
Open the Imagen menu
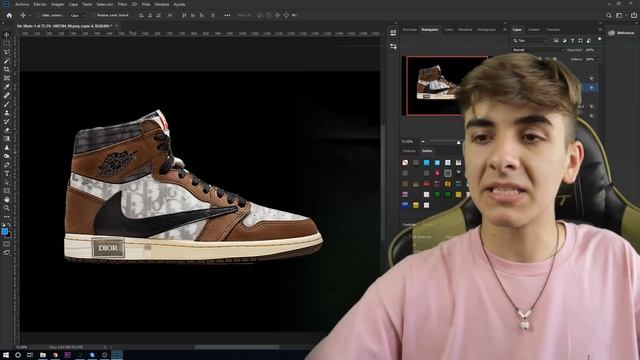click(57, 4)
